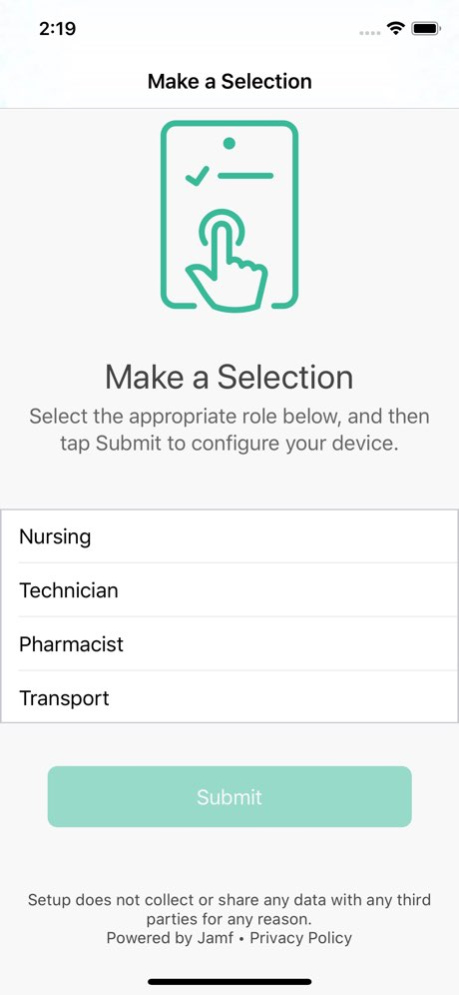
Task: Click the green clipboard hand illustration
Action: click(229, 216)
